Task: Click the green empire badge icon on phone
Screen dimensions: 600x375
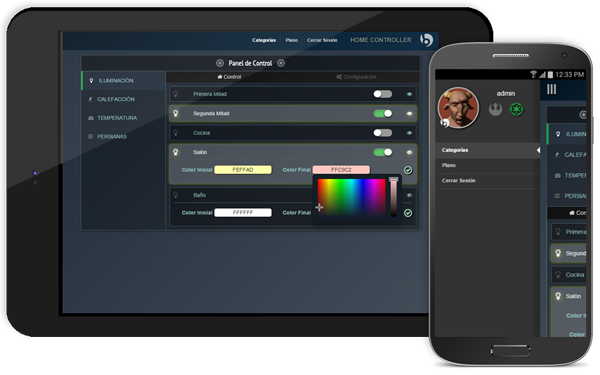Action: click(517, 110)
